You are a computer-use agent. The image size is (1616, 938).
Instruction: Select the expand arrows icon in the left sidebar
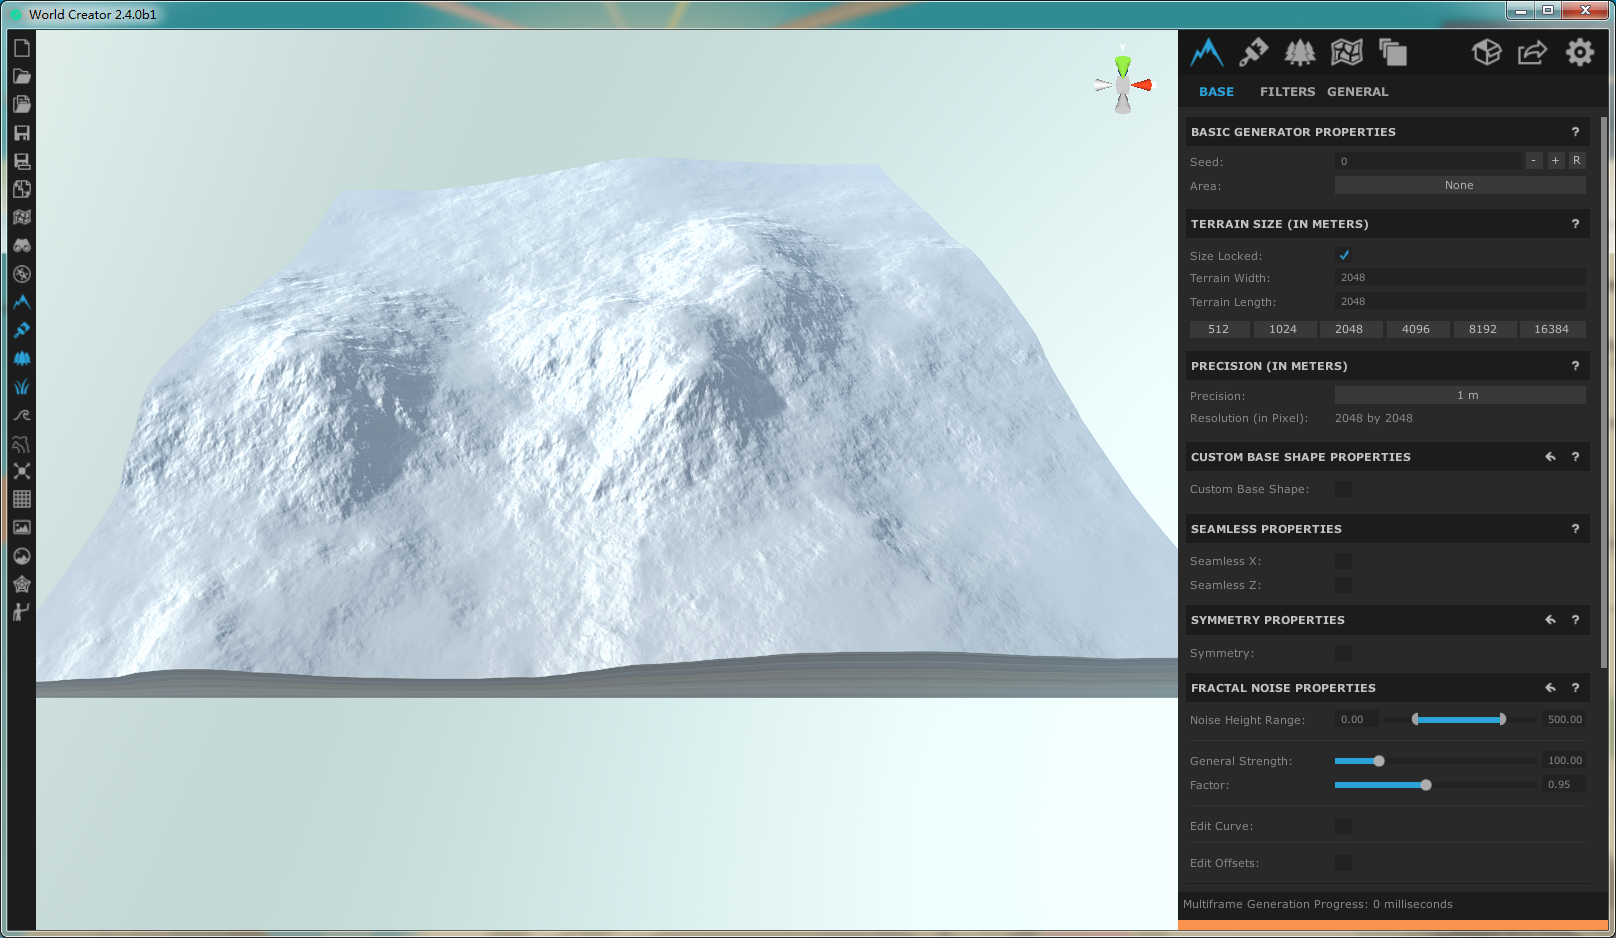point(22,471)
